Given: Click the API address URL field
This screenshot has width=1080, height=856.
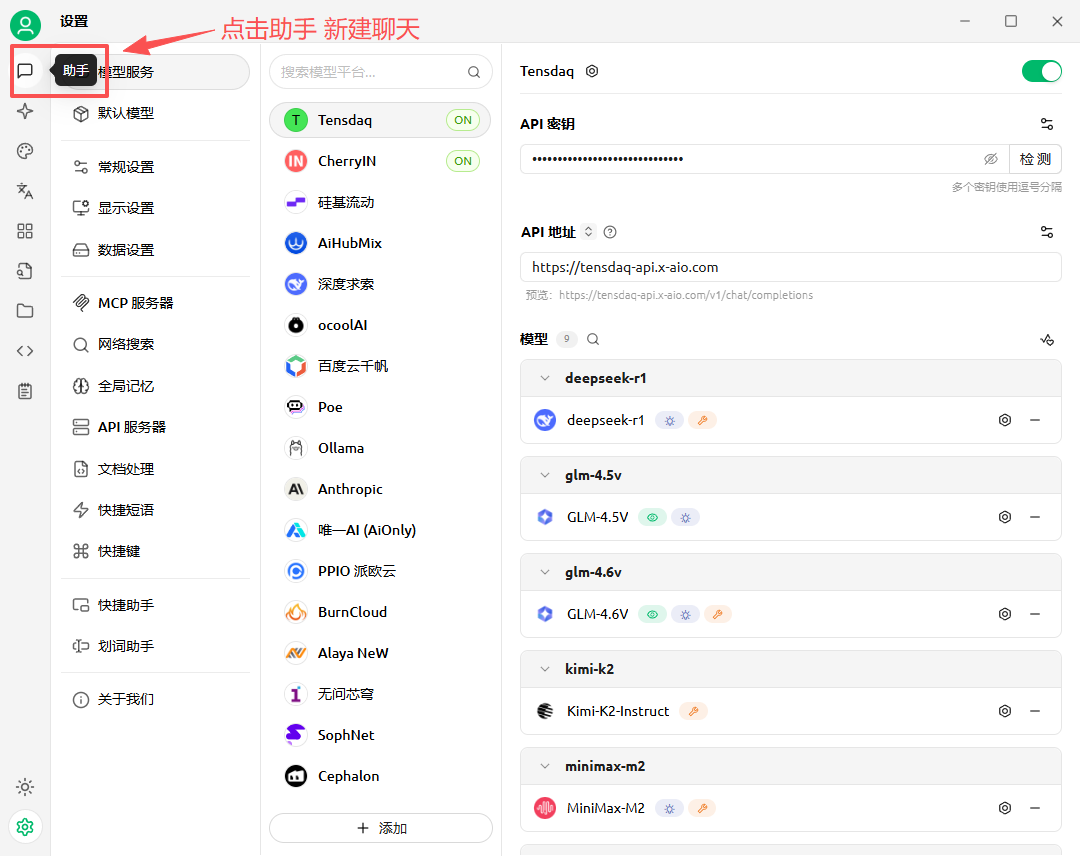Looking at the screenshot, I should click(791, 267).
